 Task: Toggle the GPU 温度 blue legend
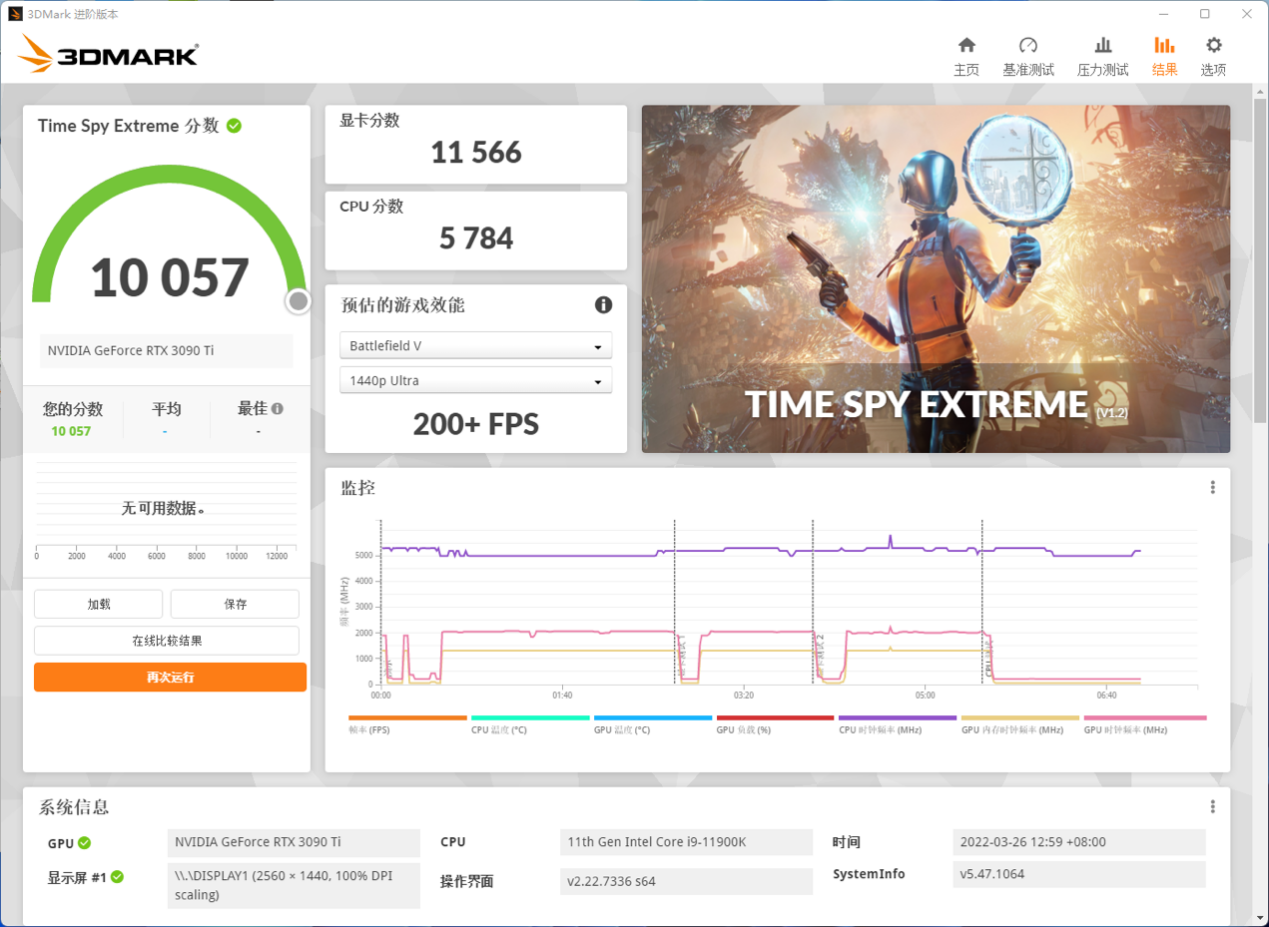[653, 724]
